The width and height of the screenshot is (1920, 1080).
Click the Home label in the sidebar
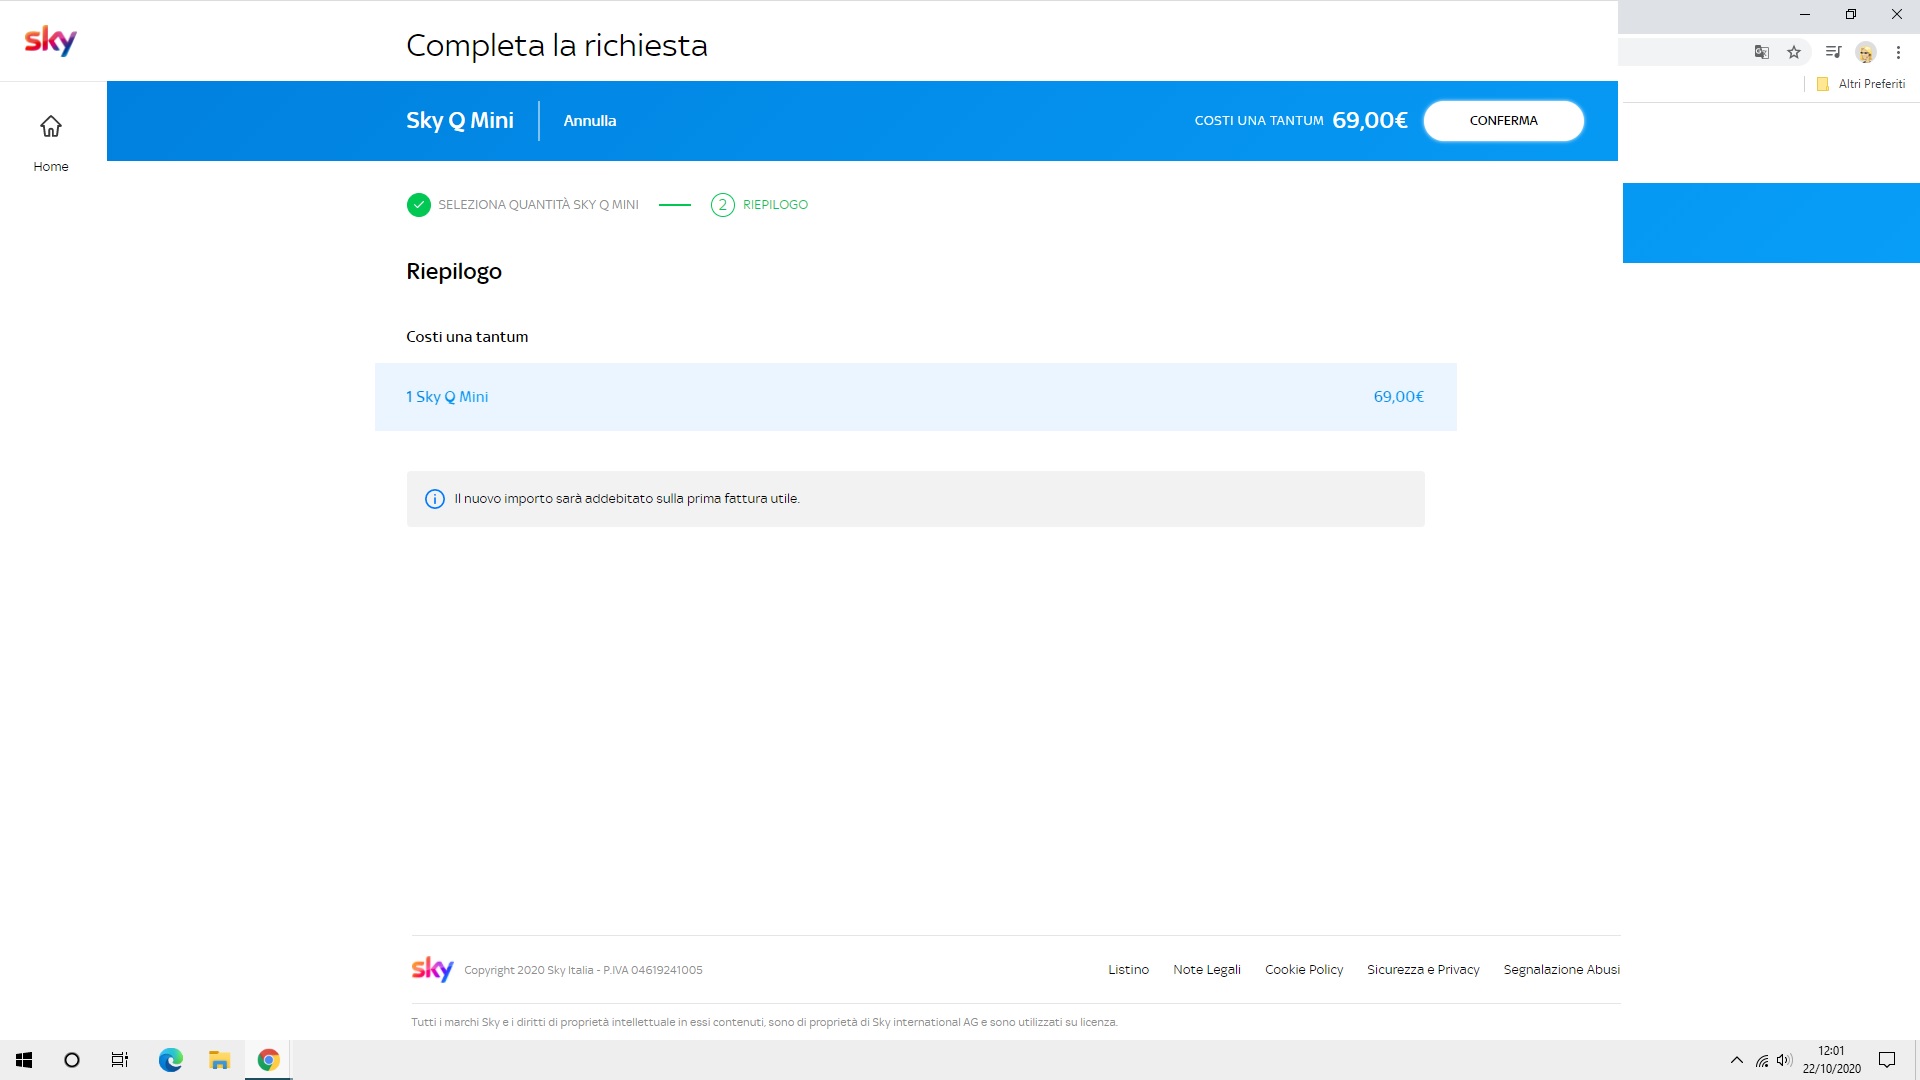[x=51, y=167]
